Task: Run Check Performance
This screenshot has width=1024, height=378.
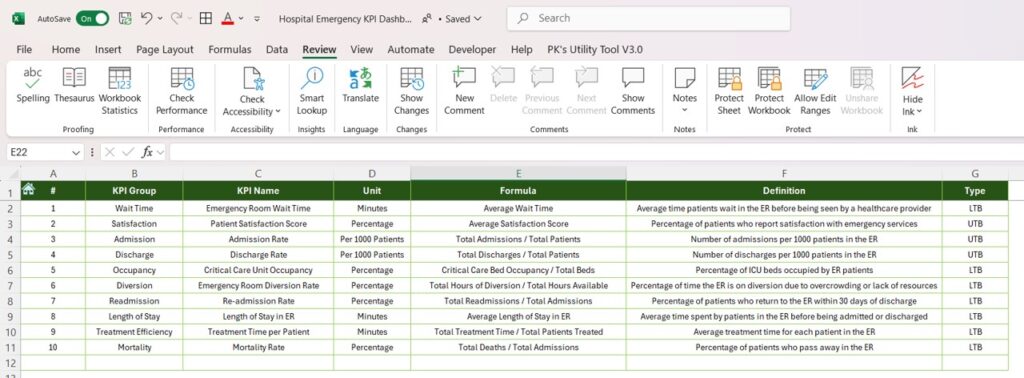Action: (182, 91)
